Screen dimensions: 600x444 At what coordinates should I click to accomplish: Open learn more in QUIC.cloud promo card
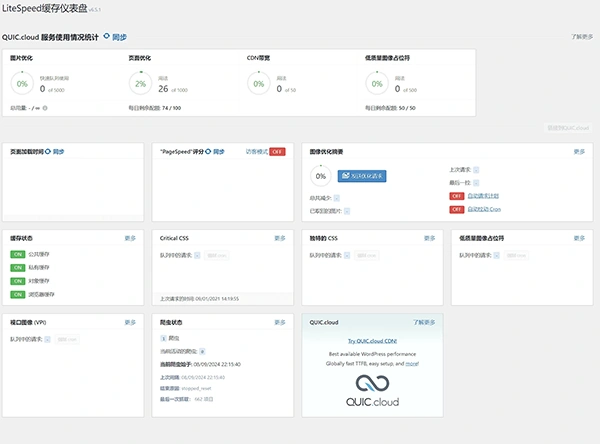(x=424, y=322)
